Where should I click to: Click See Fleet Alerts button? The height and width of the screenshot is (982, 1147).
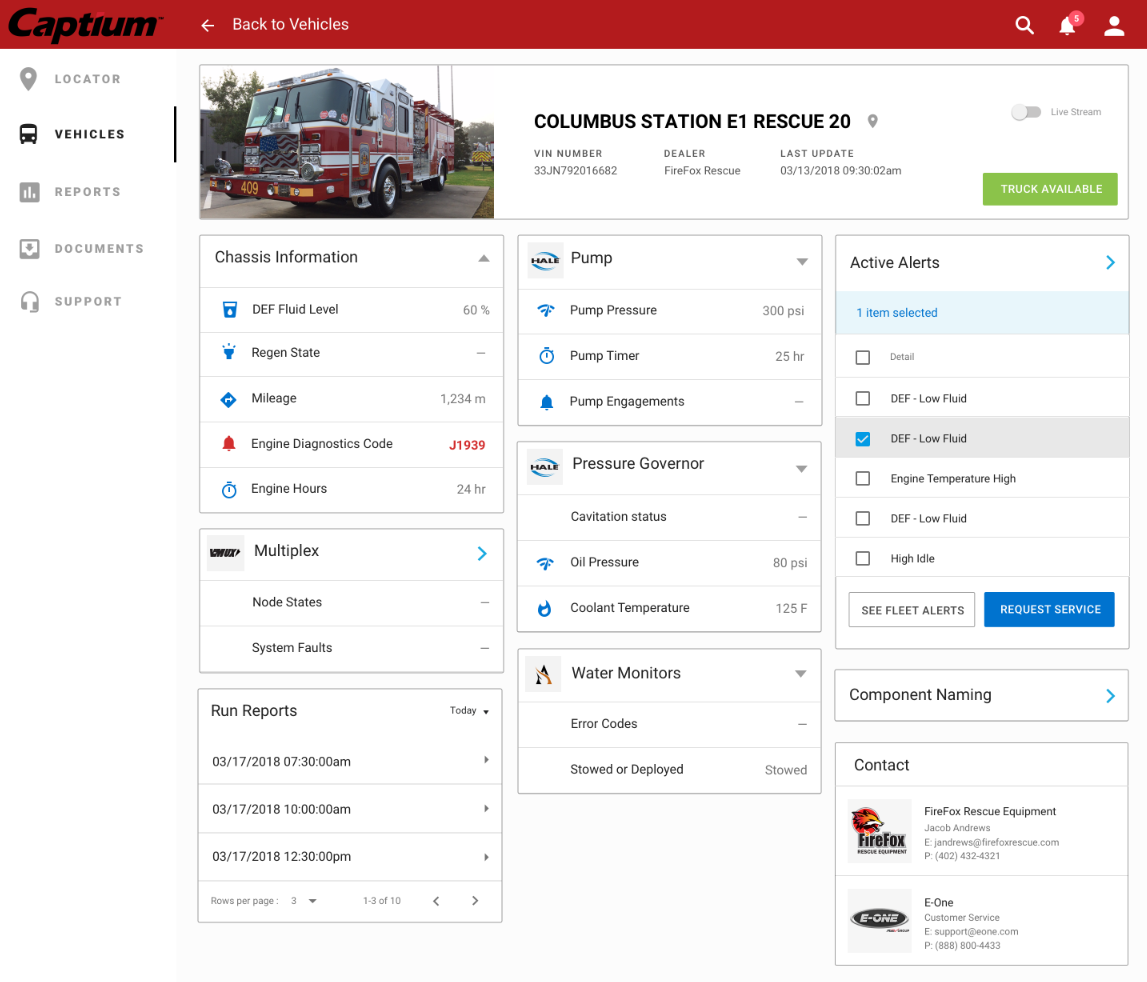point(911,610)
